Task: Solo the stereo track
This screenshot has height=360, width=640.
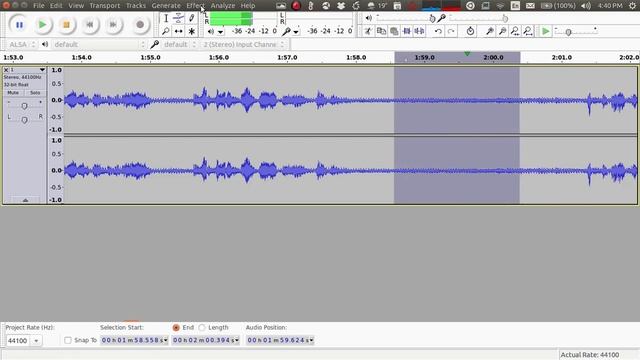Action: (x=35, y=93)
